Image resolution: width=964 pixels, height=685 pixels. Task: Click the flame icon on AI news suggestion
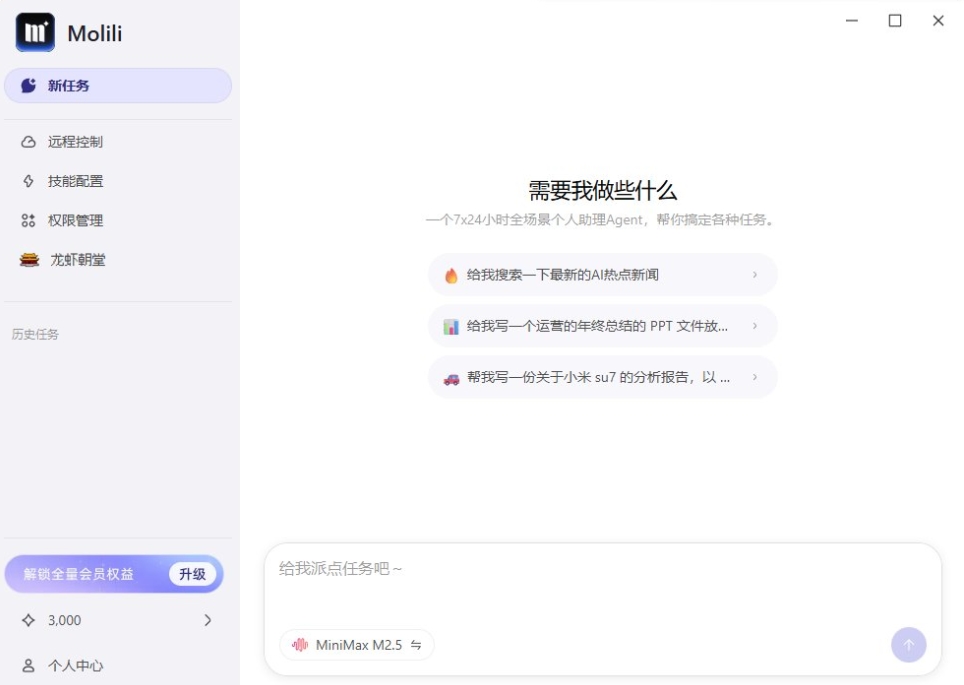coord(451,275)
